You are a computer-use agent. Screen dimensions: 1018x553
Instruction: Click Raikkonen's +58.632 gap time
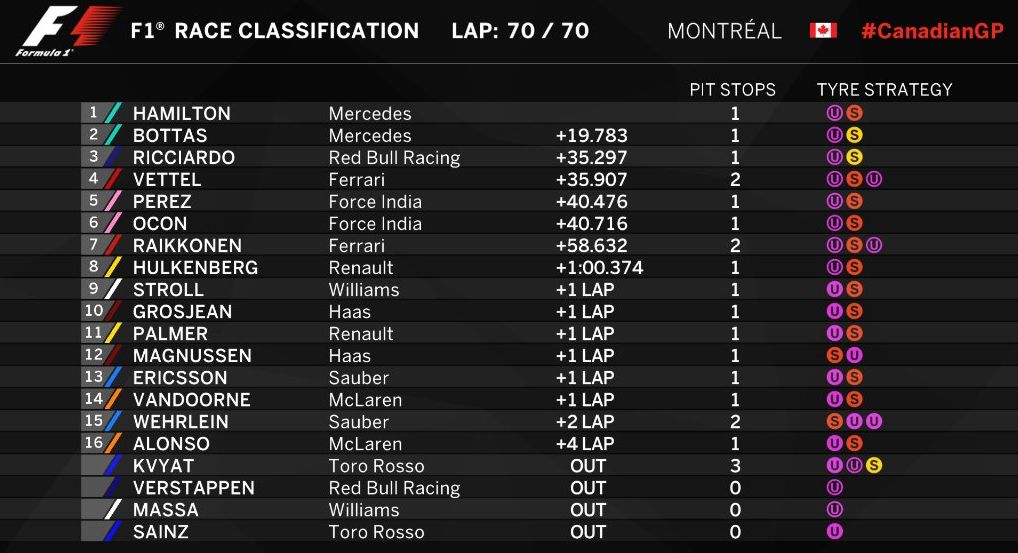(x=591, y=245)
